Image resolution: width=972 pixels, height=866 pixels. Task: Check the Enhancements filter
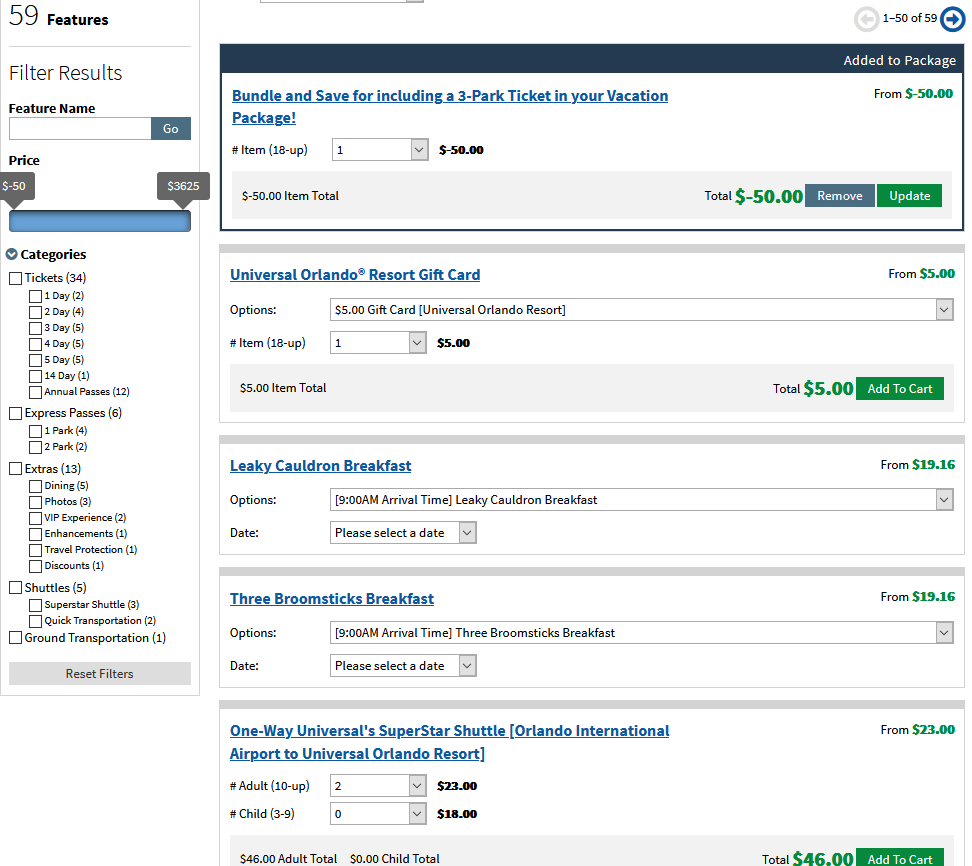pos(35,534)
